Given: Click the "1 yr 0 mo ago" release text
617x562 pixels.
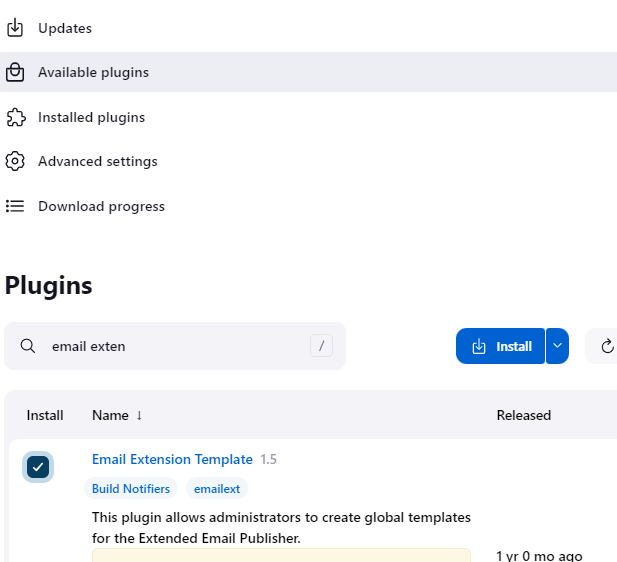Looking at the screenshot, I should coord(539,556).
